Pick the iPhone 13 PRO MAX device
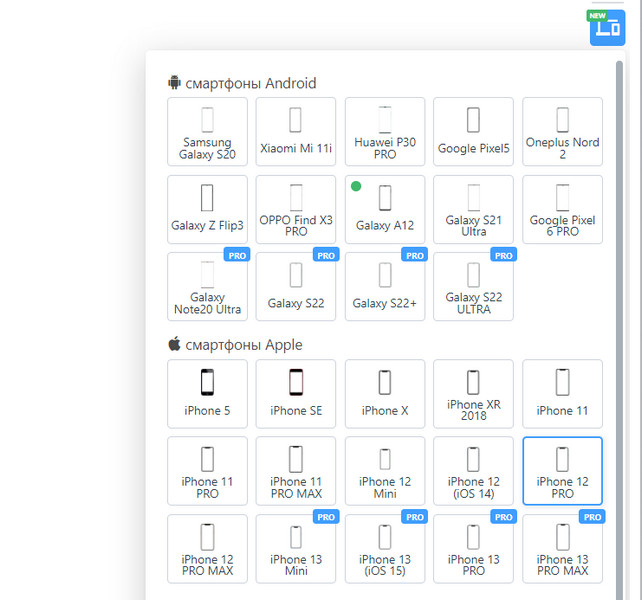Screen dimensions: 642x600 [562, 548]
